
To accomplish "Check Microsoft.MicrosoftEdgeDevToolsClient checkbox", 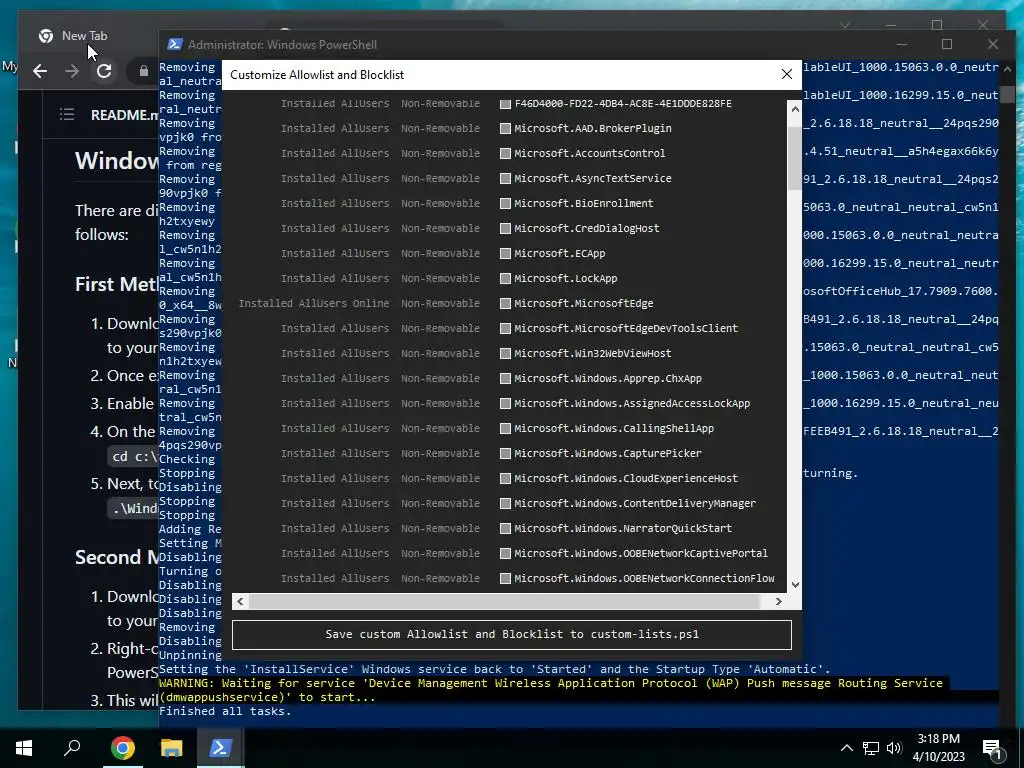I will [505, 328].
